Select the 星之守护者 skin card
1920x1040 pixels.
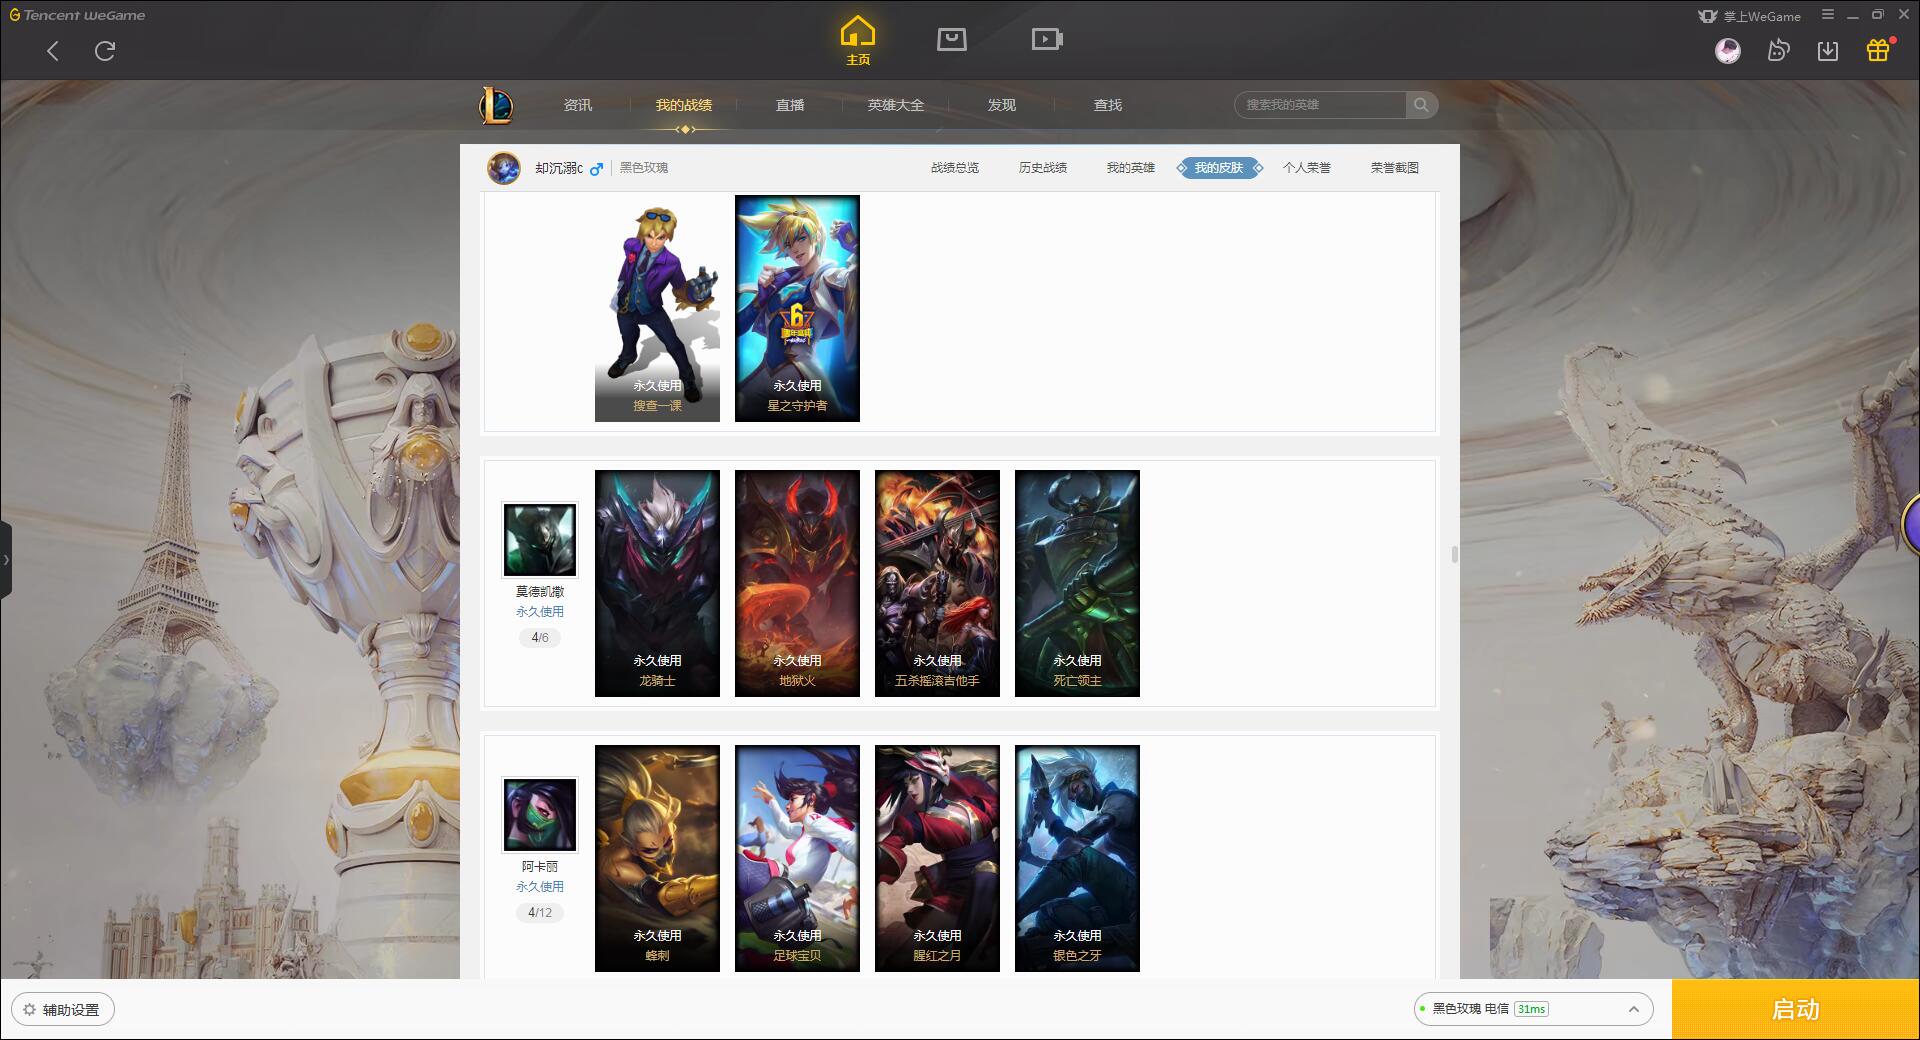pos(797,308)
